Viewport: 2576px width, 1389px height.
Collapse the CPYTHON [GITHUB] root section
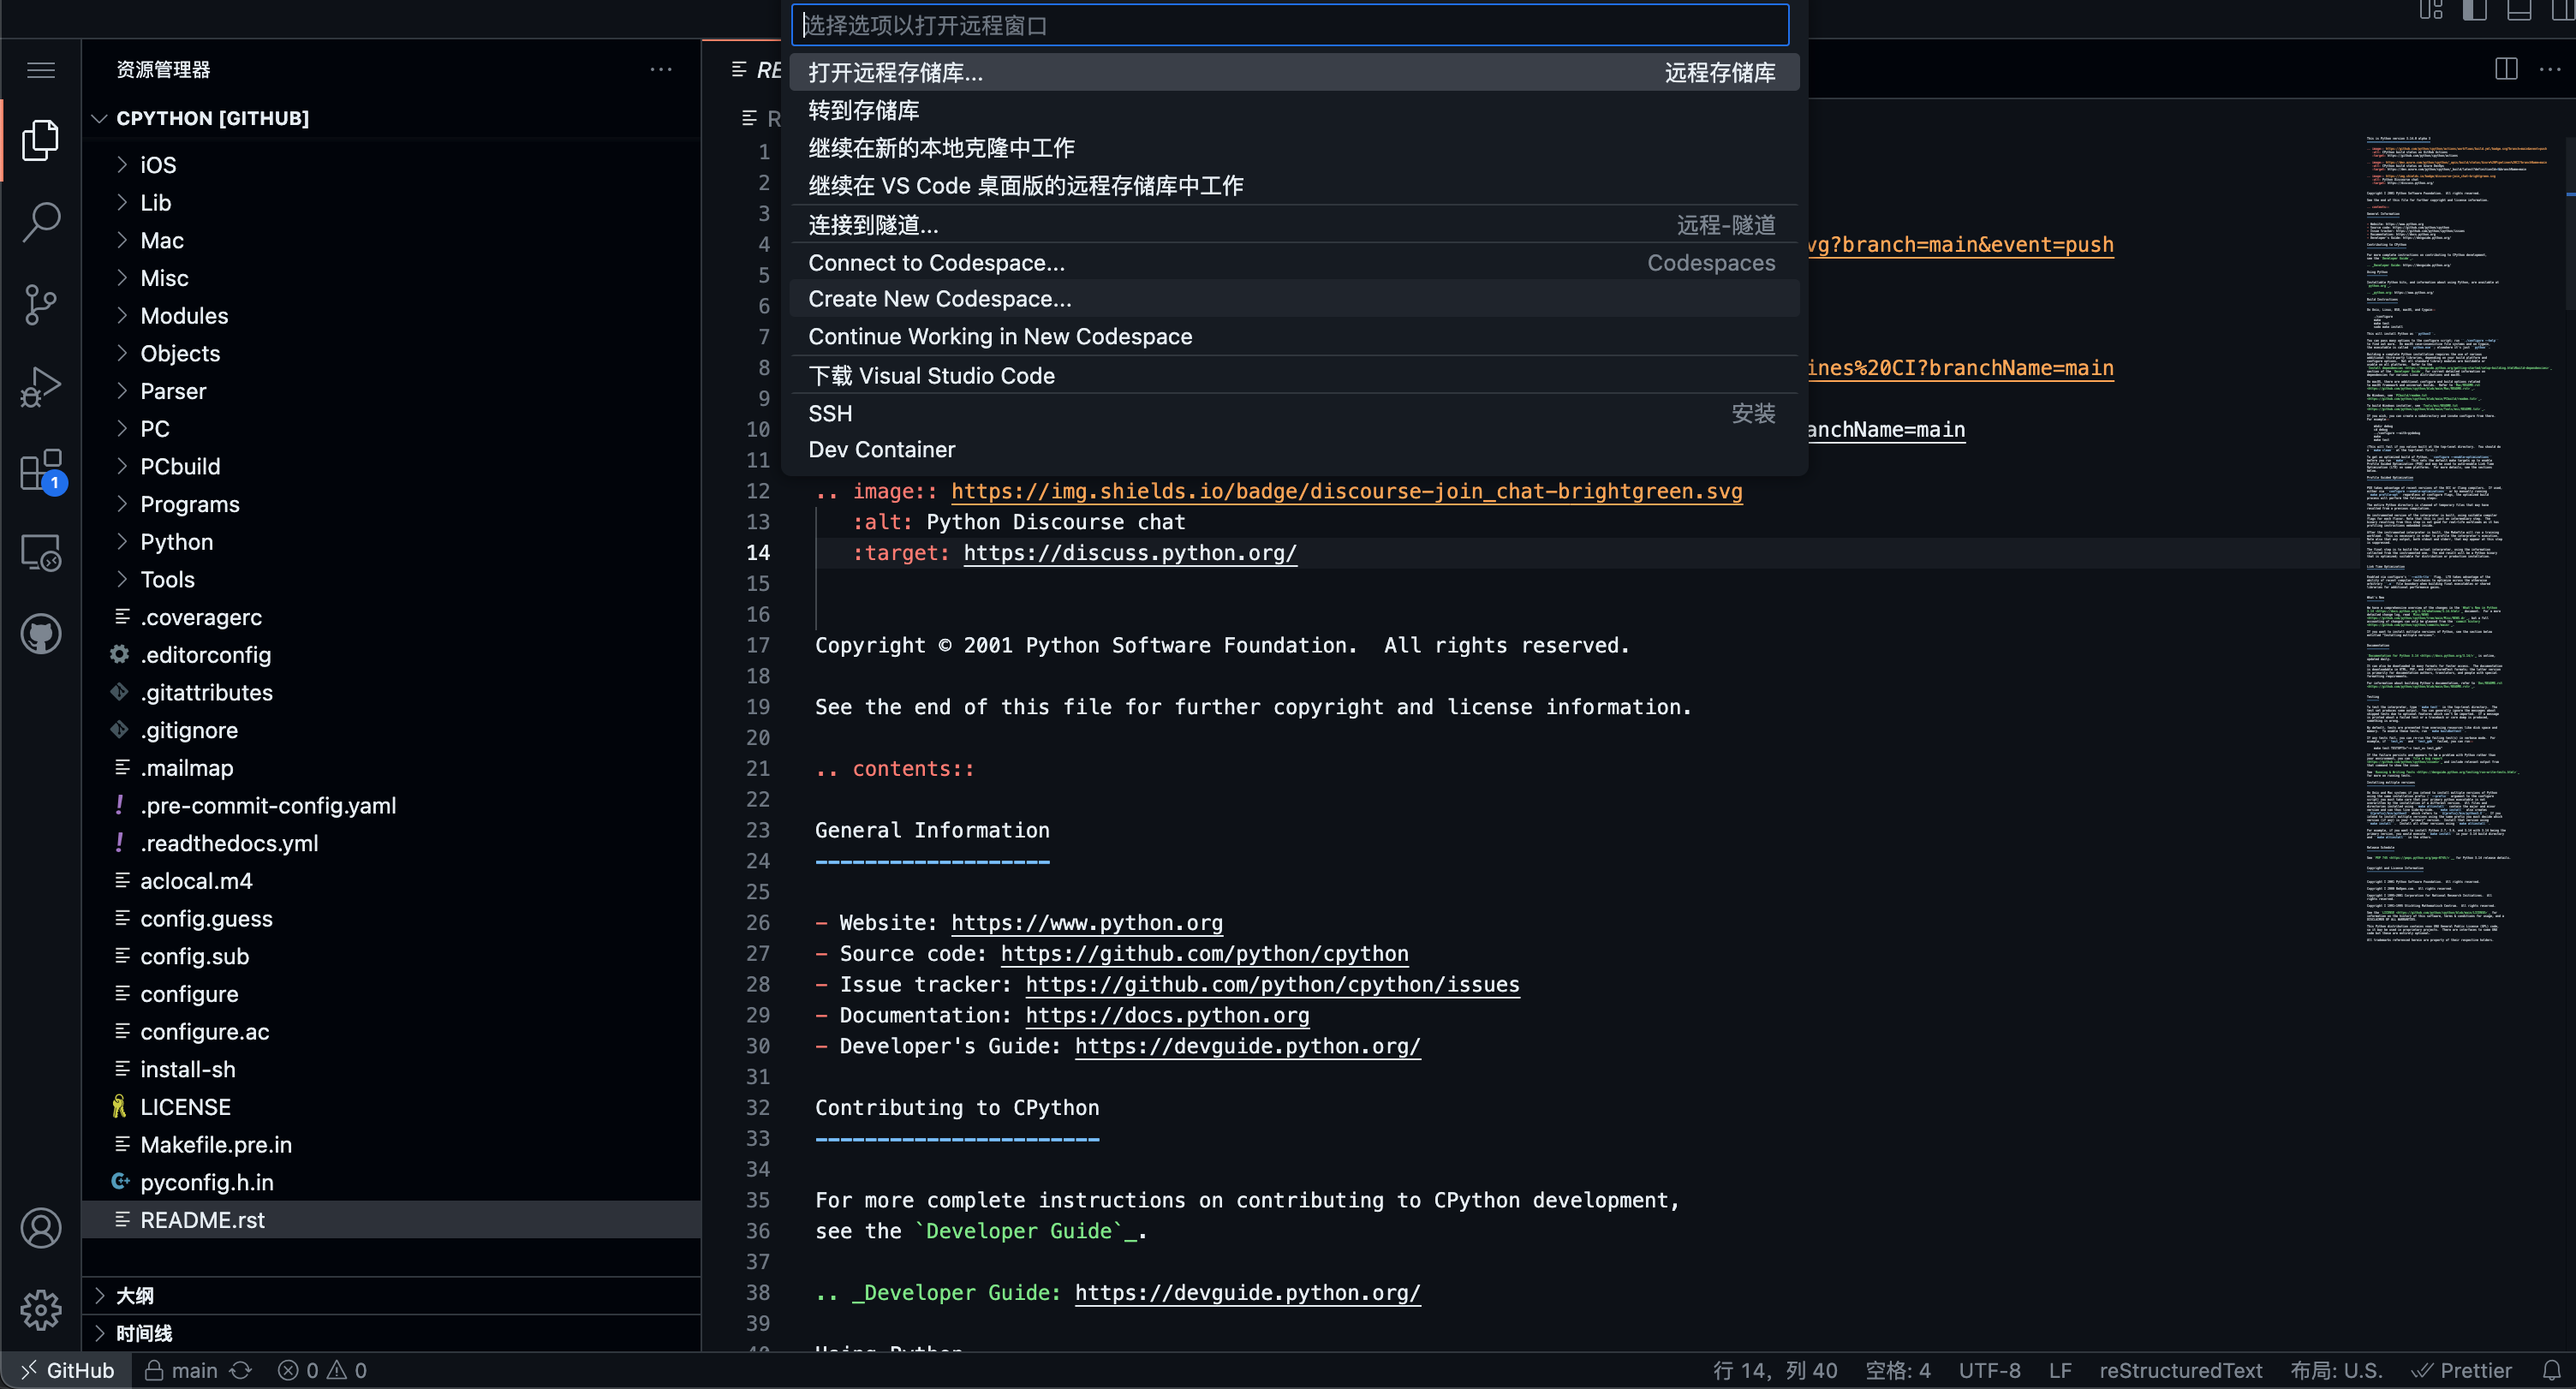tap(212, 118)
